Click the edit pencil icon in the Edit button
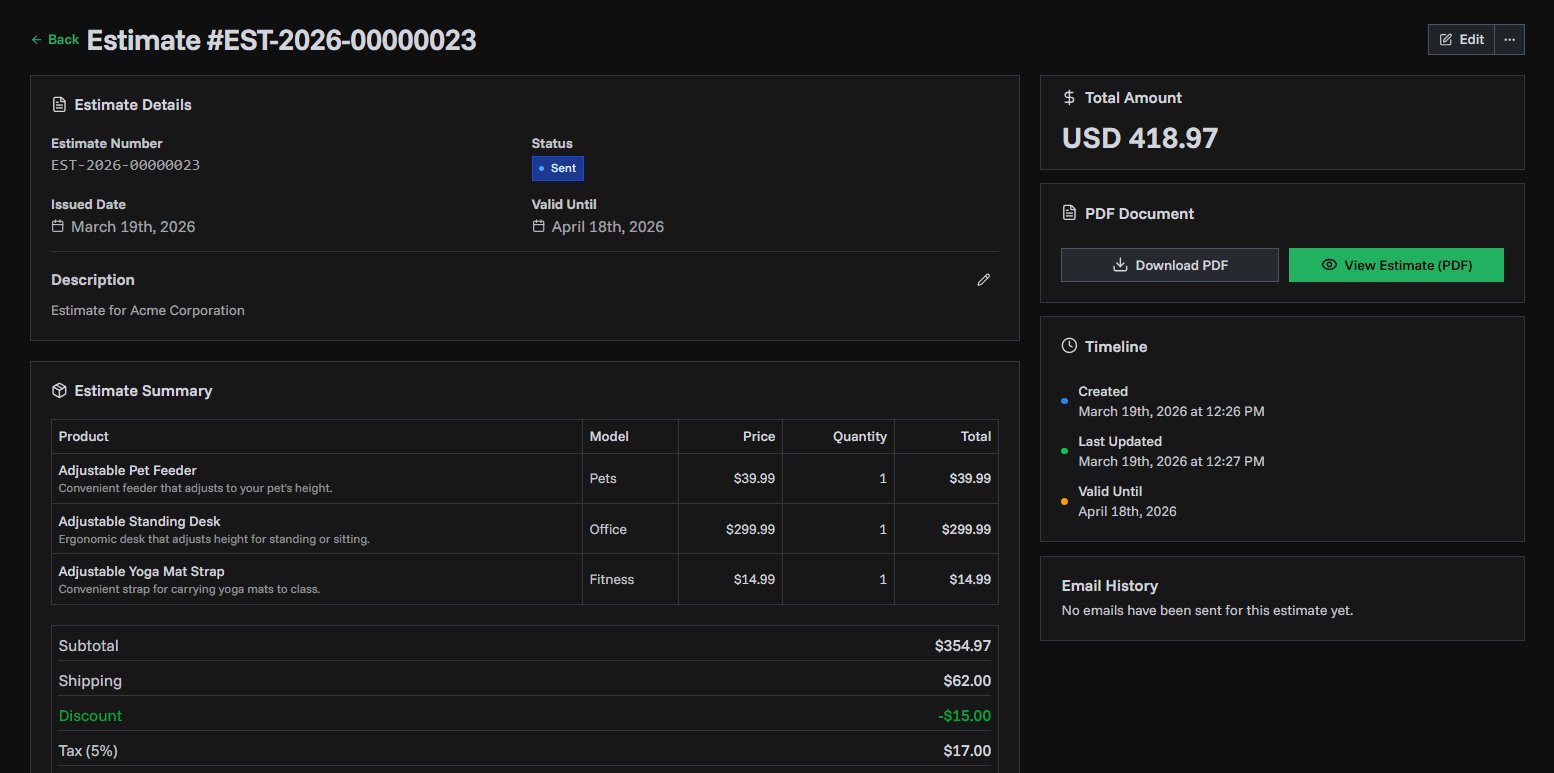This screenshot has width=1554, height=773. coord(1446,39)
